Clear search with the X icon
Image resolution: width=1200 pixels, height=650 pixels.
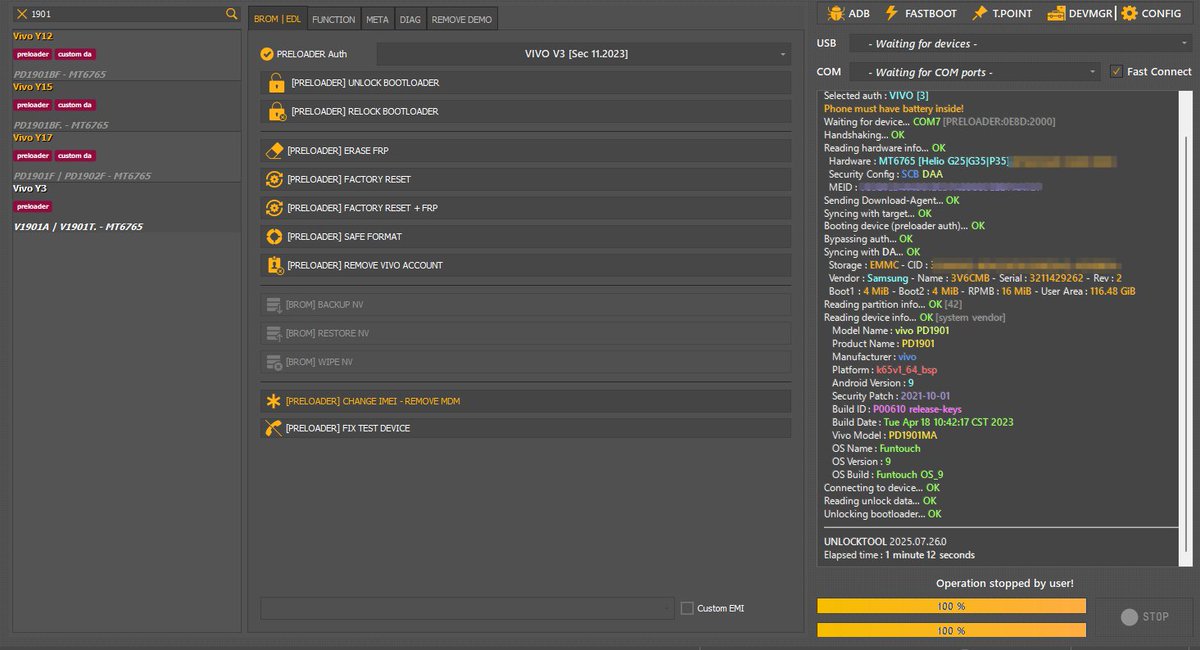click(21, 14)
